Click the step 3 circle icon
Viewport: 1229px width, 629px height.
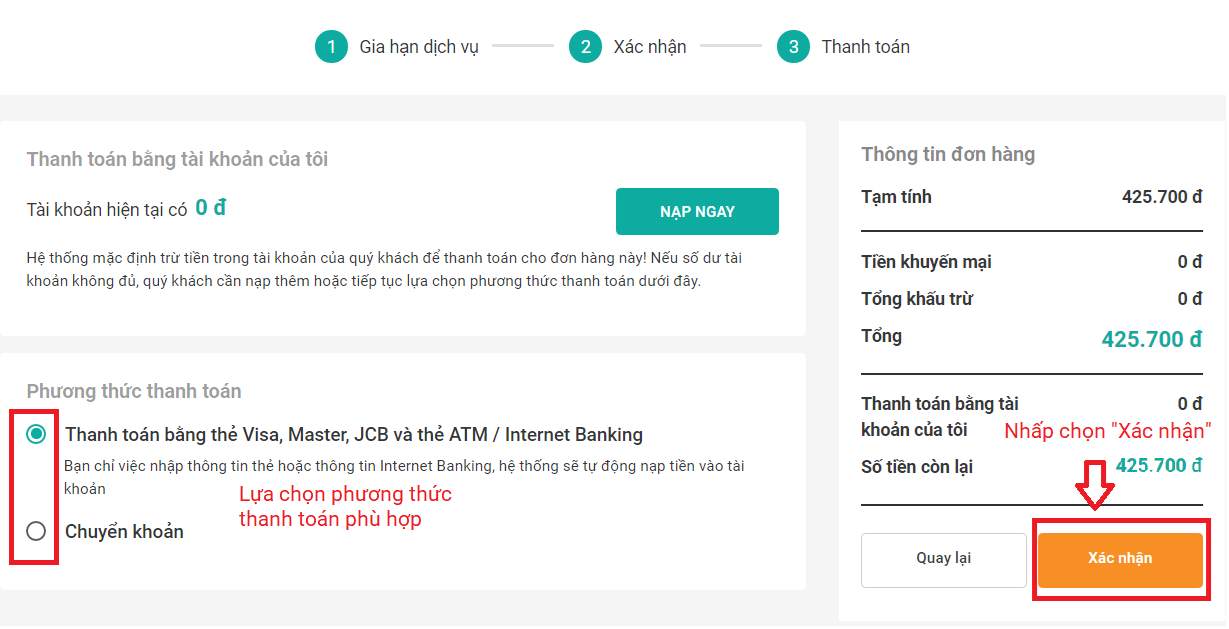pos(793,47)
